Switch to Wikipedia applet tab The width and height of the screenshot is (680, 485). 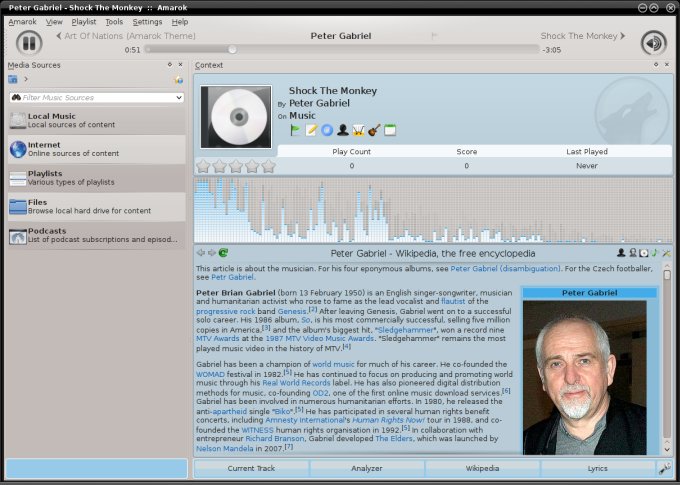[x=482, y=469]
